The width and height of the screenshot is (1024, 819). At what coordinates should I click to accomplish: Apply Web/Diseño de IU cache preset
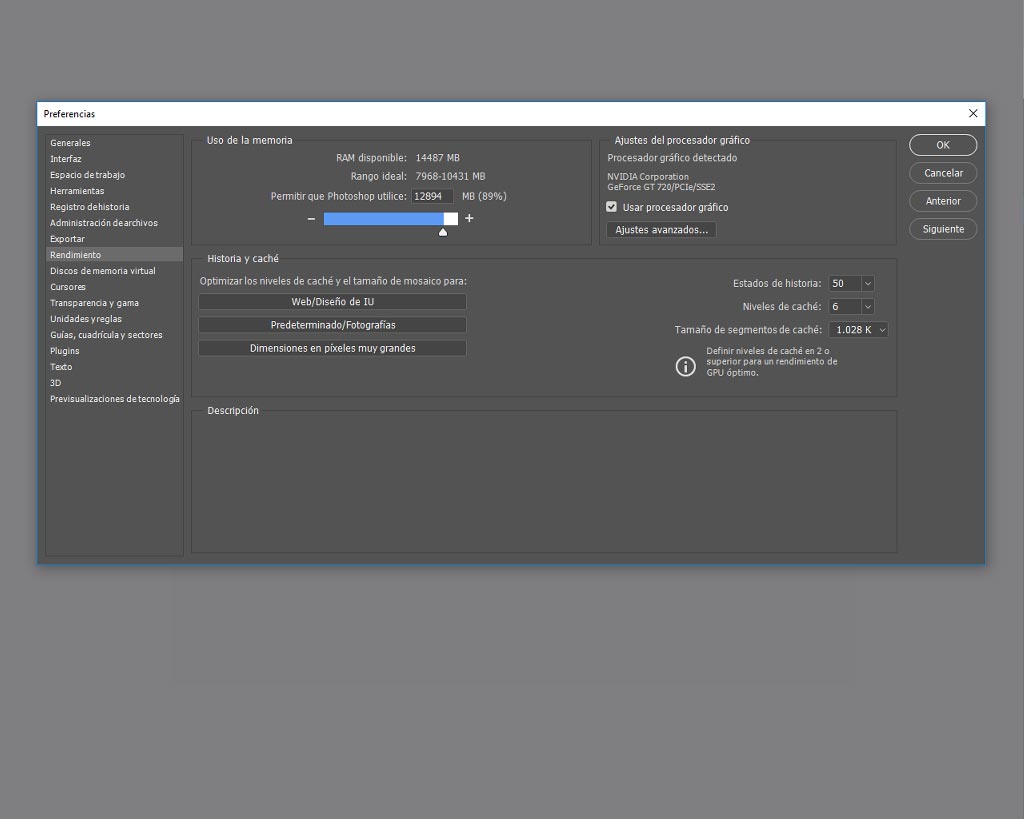332,302
